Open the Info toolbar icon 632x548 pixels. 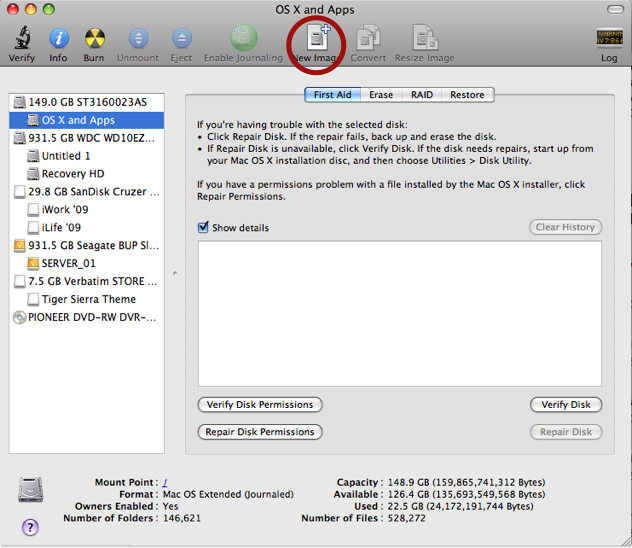click(x=59, y=38)
